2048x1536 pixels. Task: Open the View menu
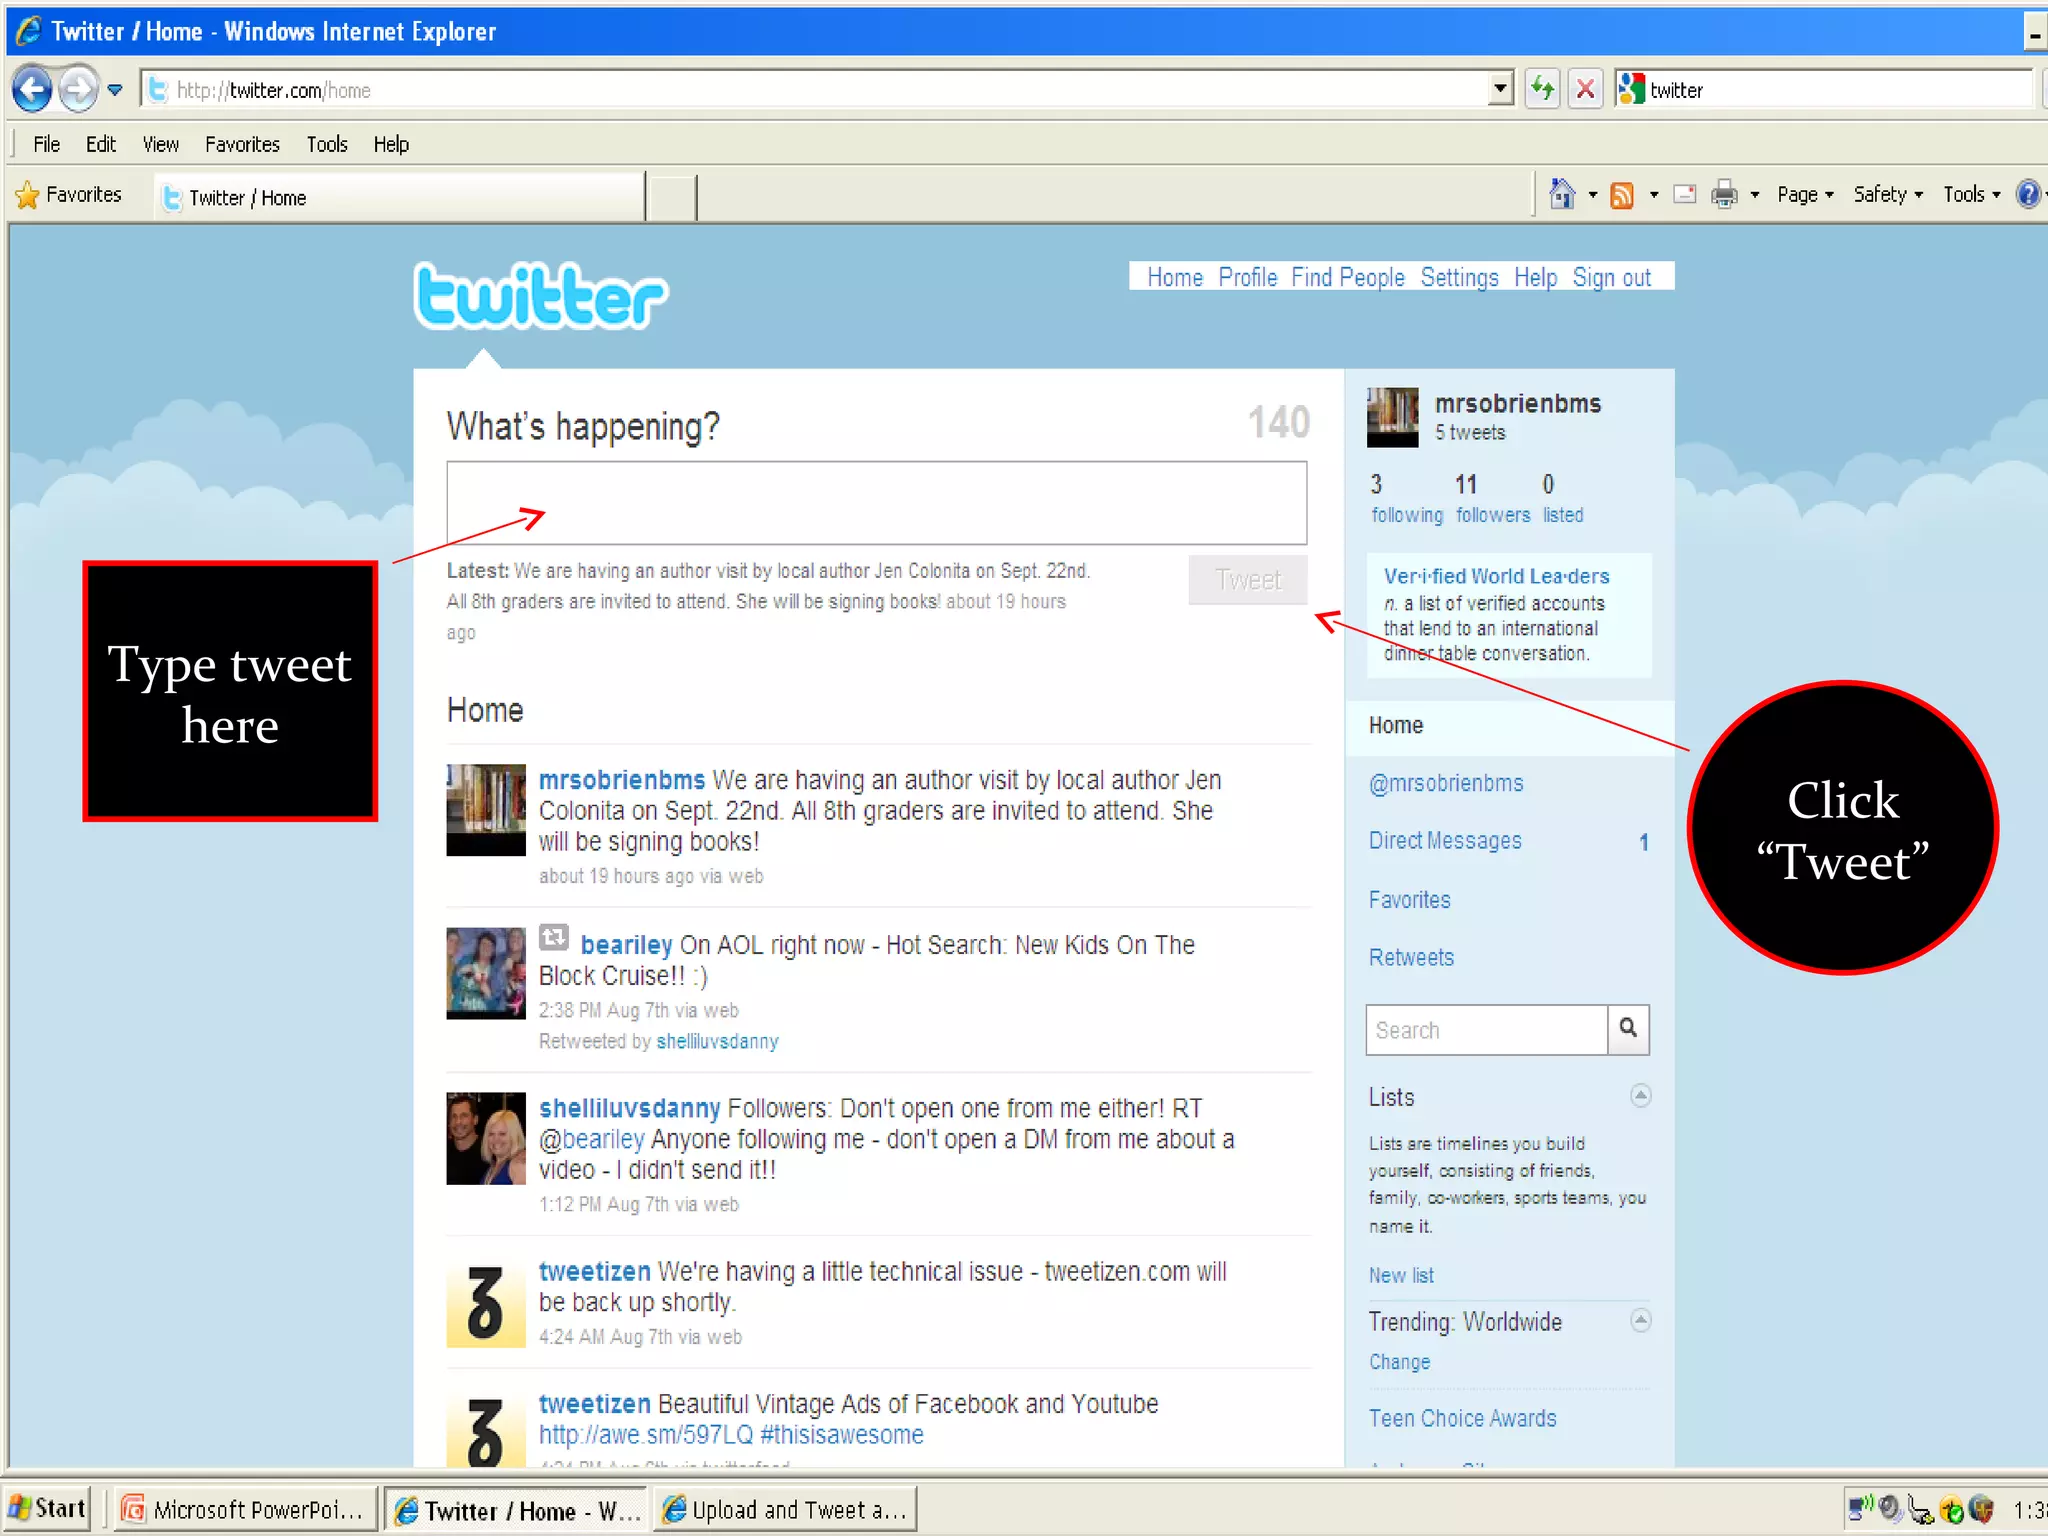160,144
